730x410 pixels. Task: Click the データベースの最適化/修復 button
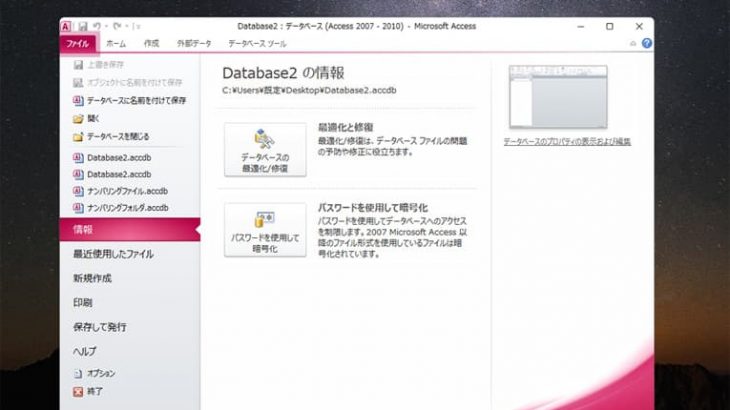click(x=265, y=150)
